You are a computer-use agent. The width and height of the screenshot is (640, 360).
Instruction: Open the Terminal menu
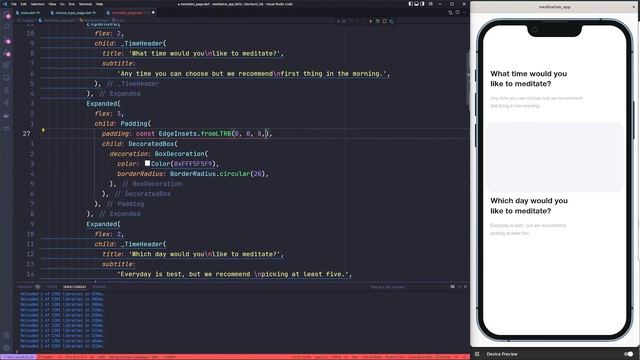coord(85,4)
